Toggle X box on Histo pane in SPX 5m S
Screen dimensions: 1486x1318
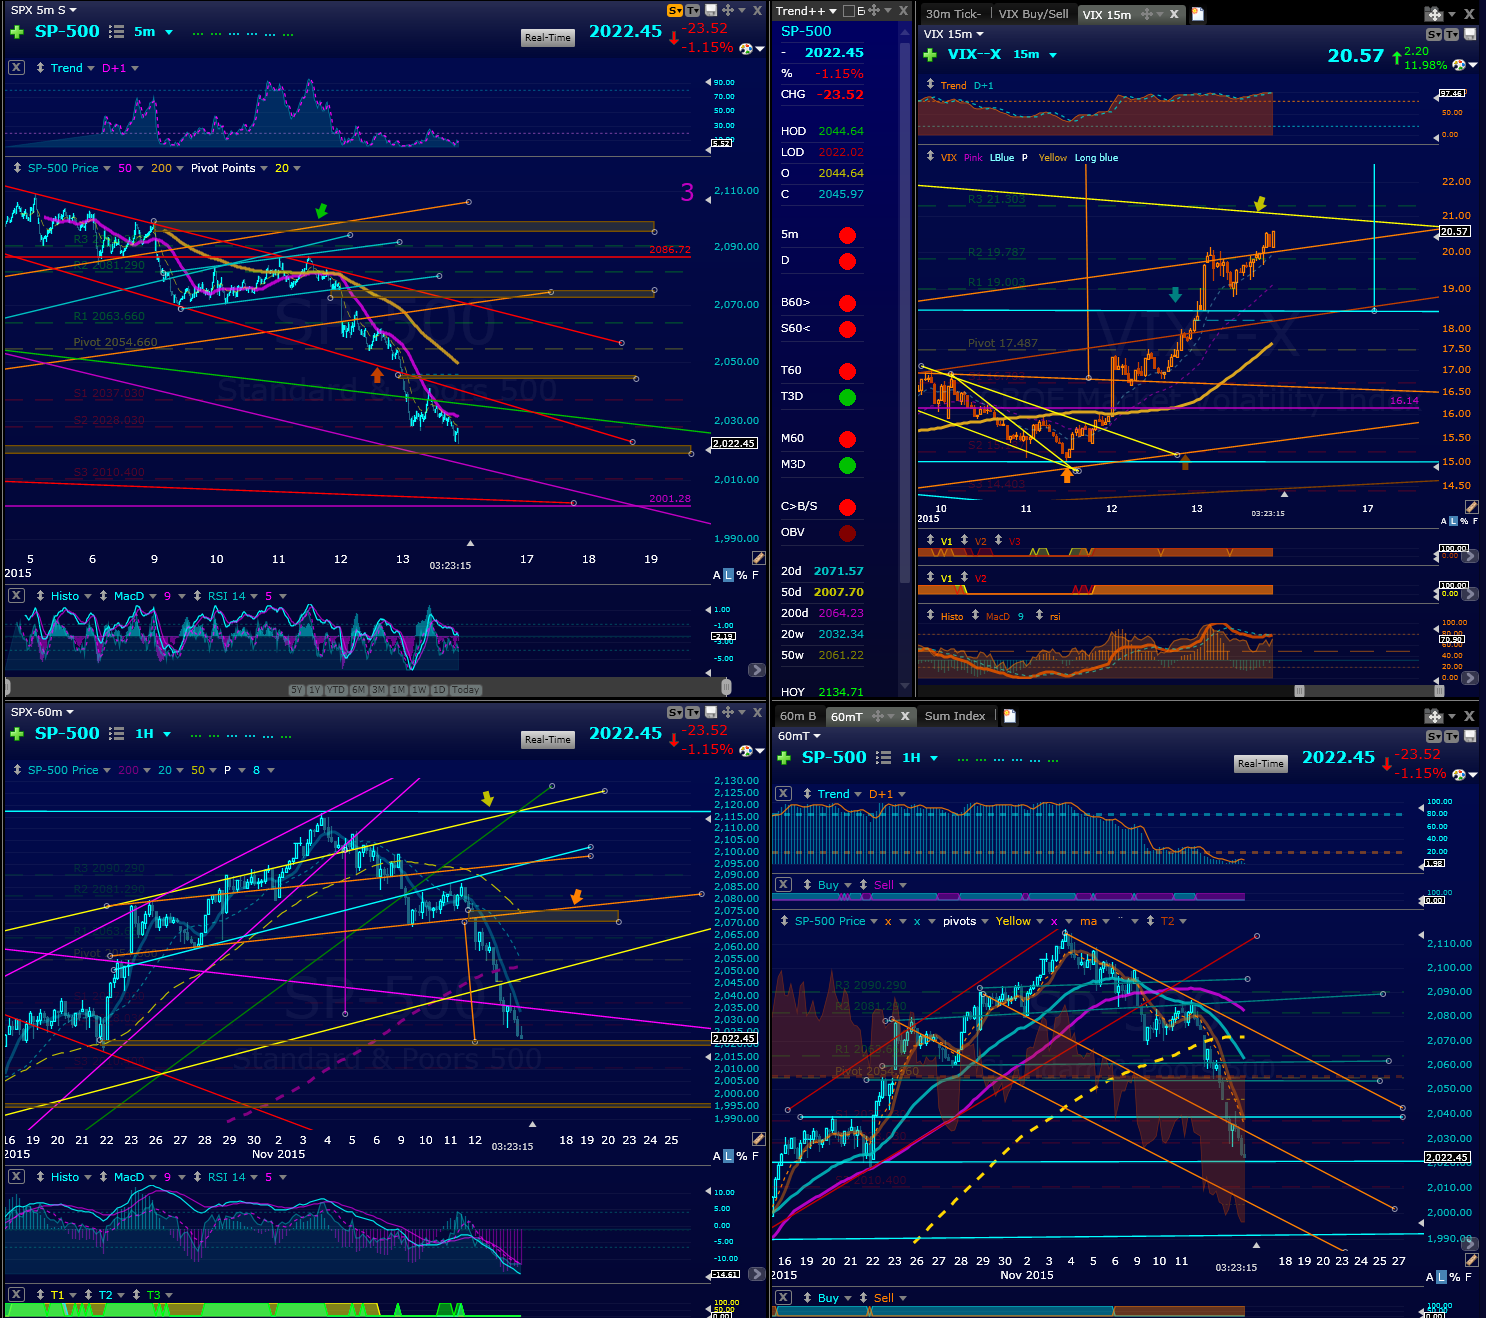tap(16, 596)
